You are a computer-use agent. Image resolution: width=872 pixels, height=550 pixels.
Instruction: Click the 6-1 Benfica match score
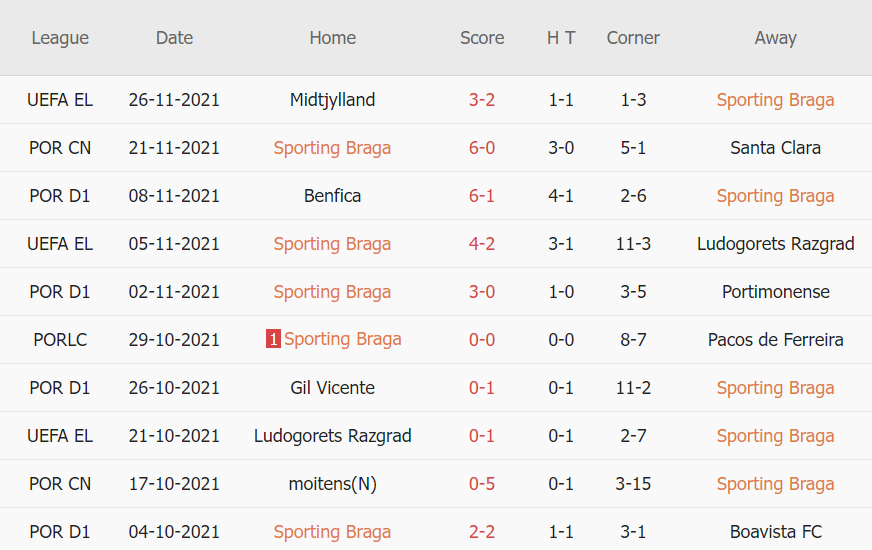(x=482, y=196)
